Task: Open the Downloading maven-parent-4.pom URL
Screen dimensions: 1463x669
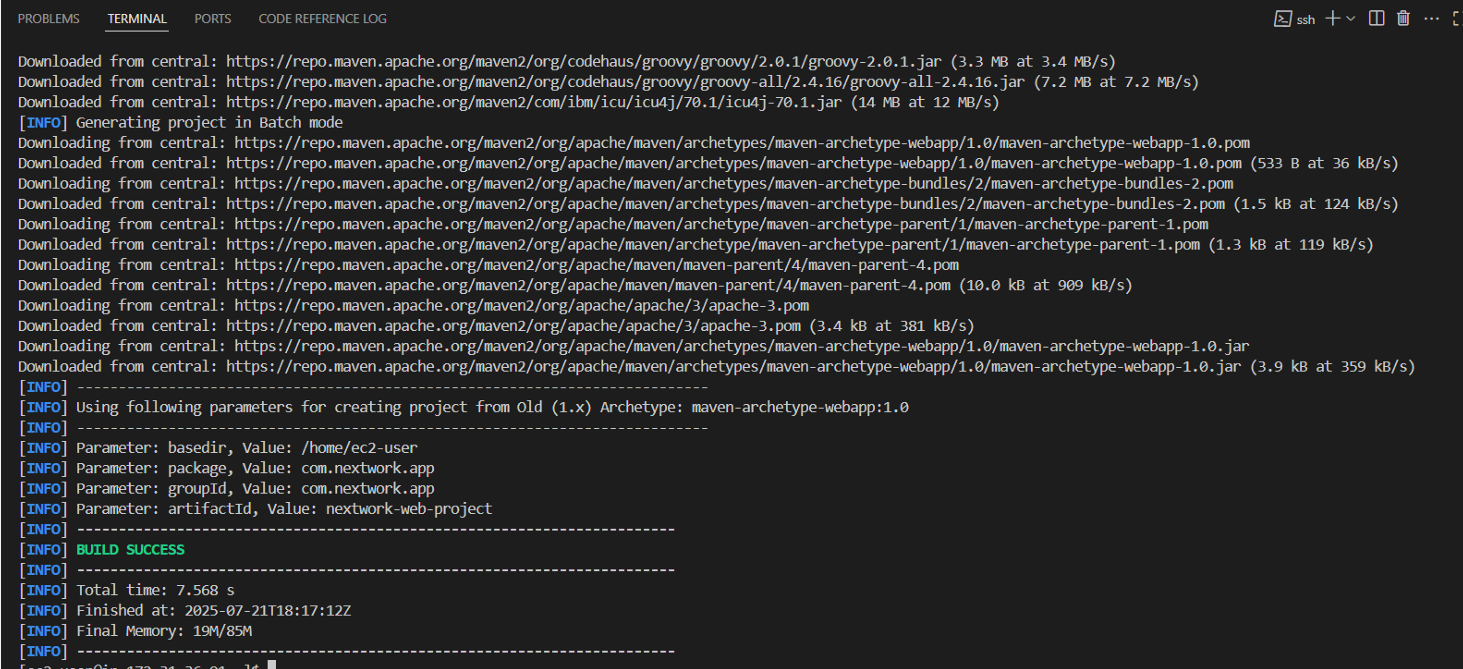Action: point(596,265)
